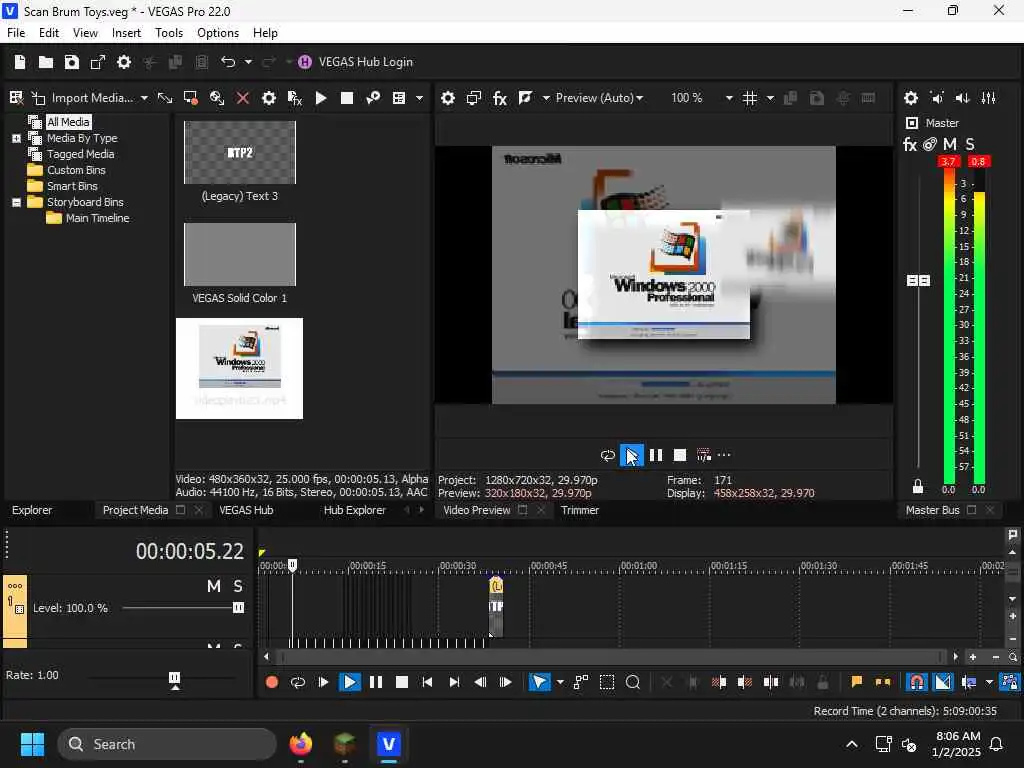The height and width of the screenshot is (768, 1024).
Task: Click the Master volume fader handle
Action: pos(918,280)
